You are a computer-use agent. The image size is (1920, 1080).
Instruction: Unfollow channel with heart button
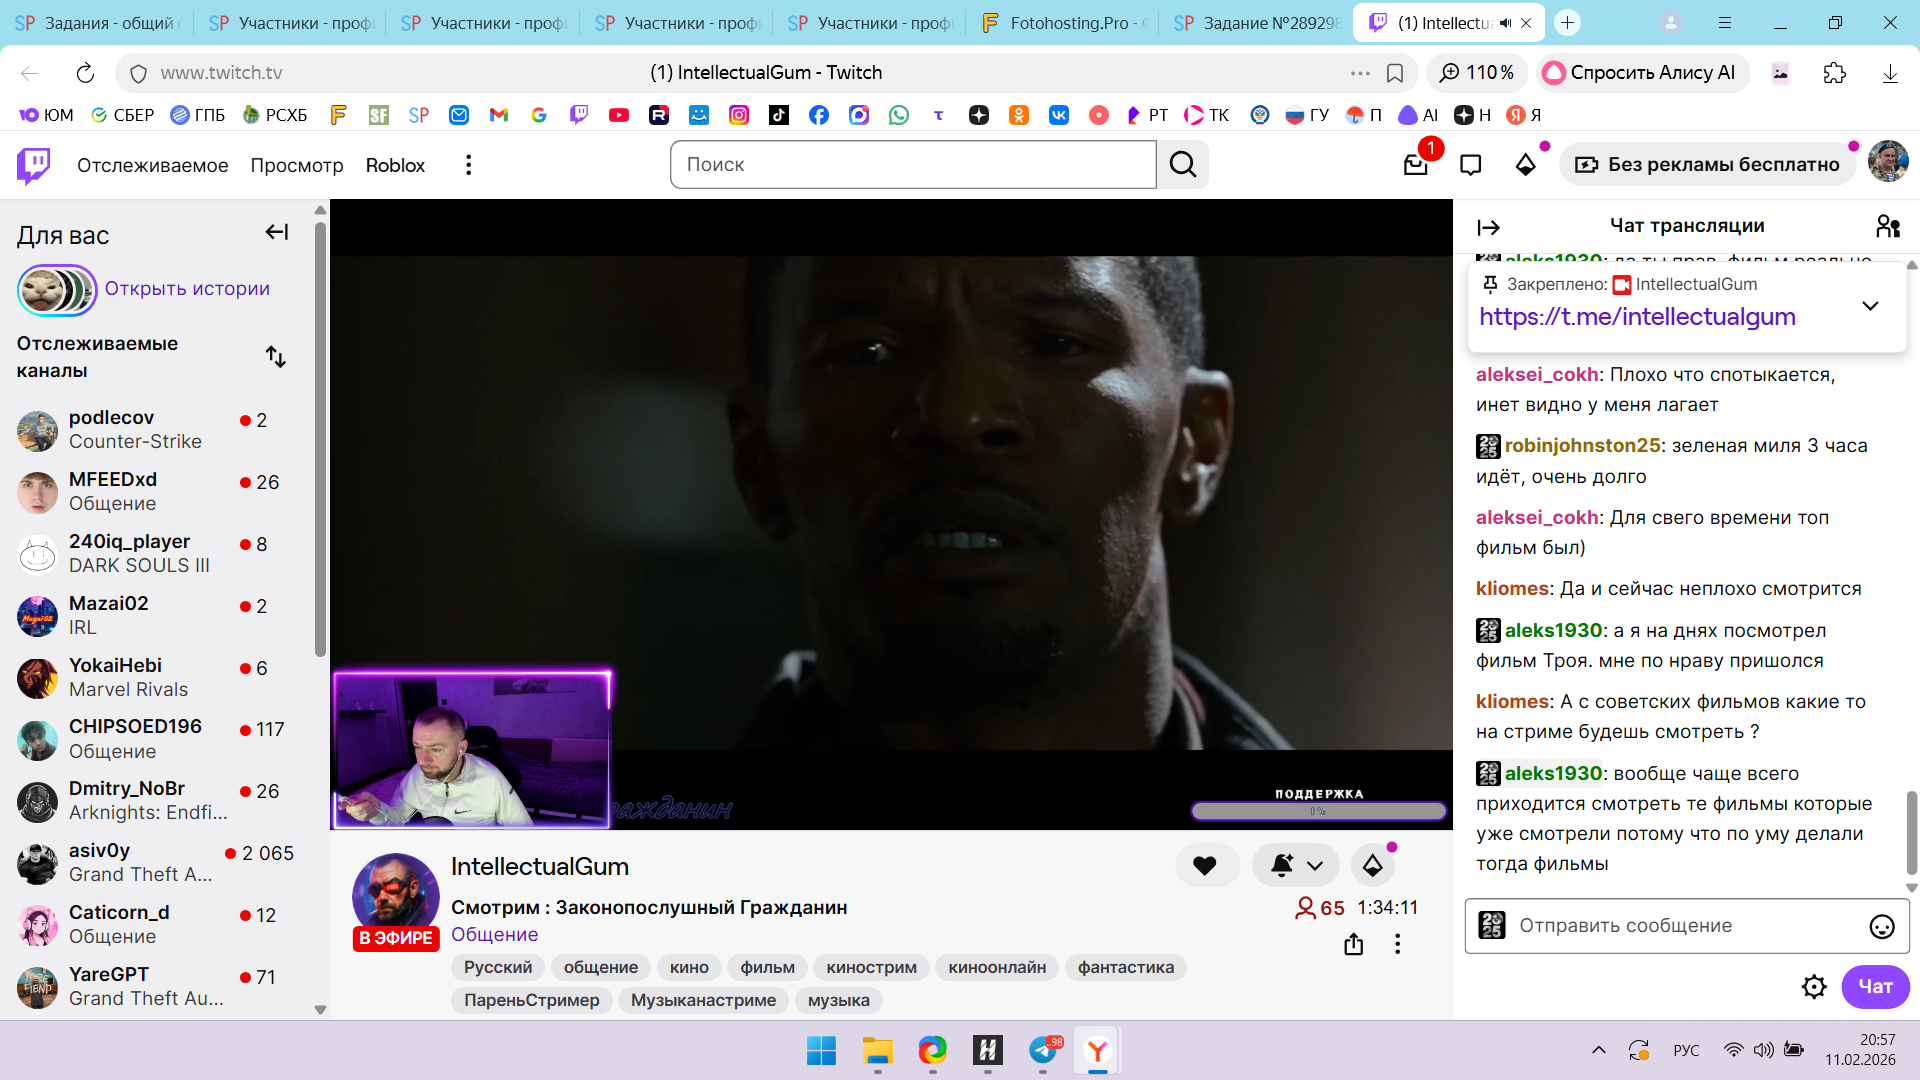tap(1205, 866)
